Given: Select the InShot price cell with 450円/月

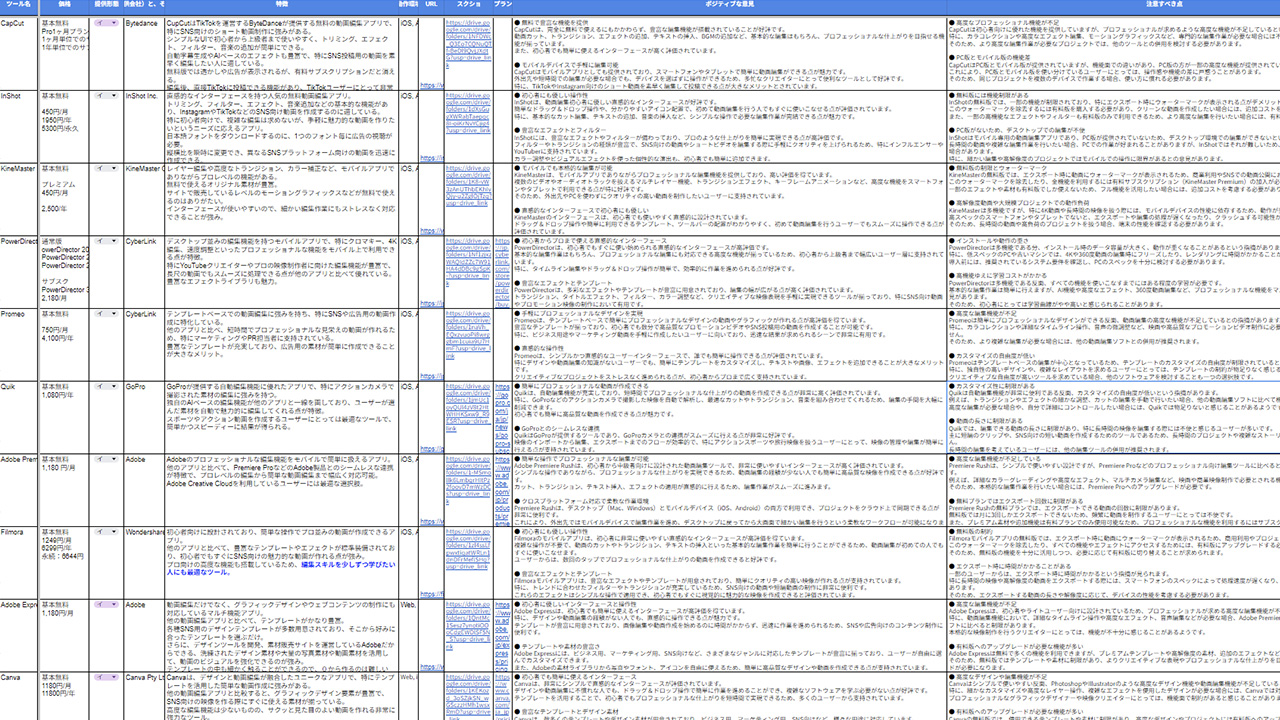Looking at the screenshot, I should click(64, 125).
